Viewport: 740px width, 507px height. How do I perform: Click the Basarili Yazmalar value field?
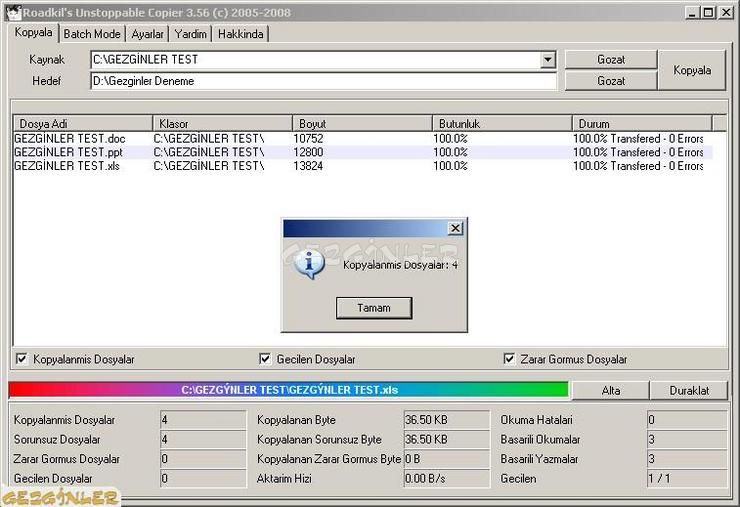[x=687, y=458]
